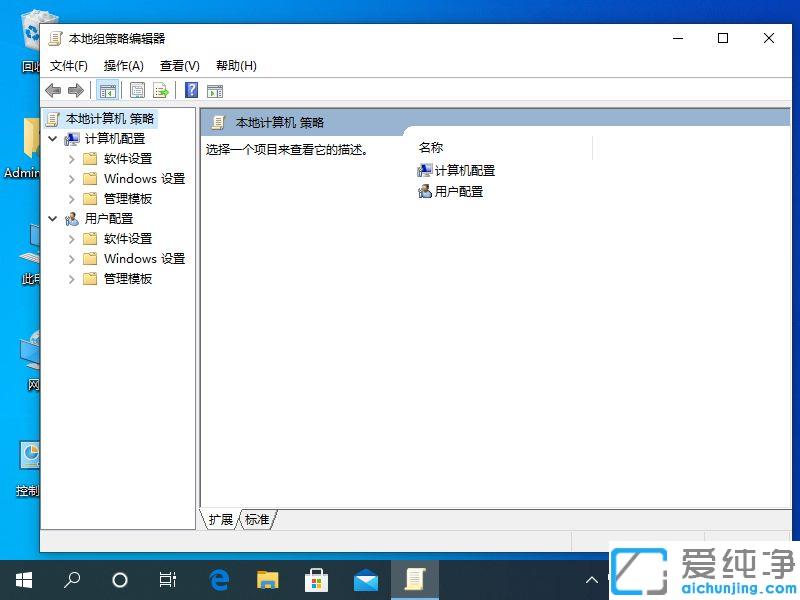Viewport: 800px width, 600px height.
Task: Launch Microsoft Edge from the taskbar
Action: 218,579
